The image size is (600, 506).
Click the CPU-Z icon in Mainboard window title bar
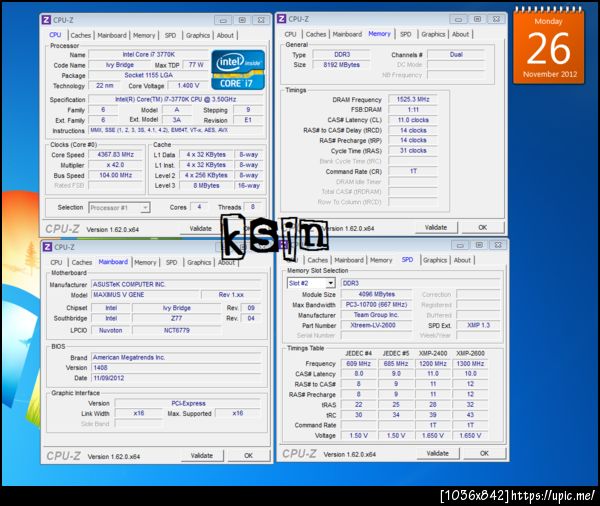47,247
